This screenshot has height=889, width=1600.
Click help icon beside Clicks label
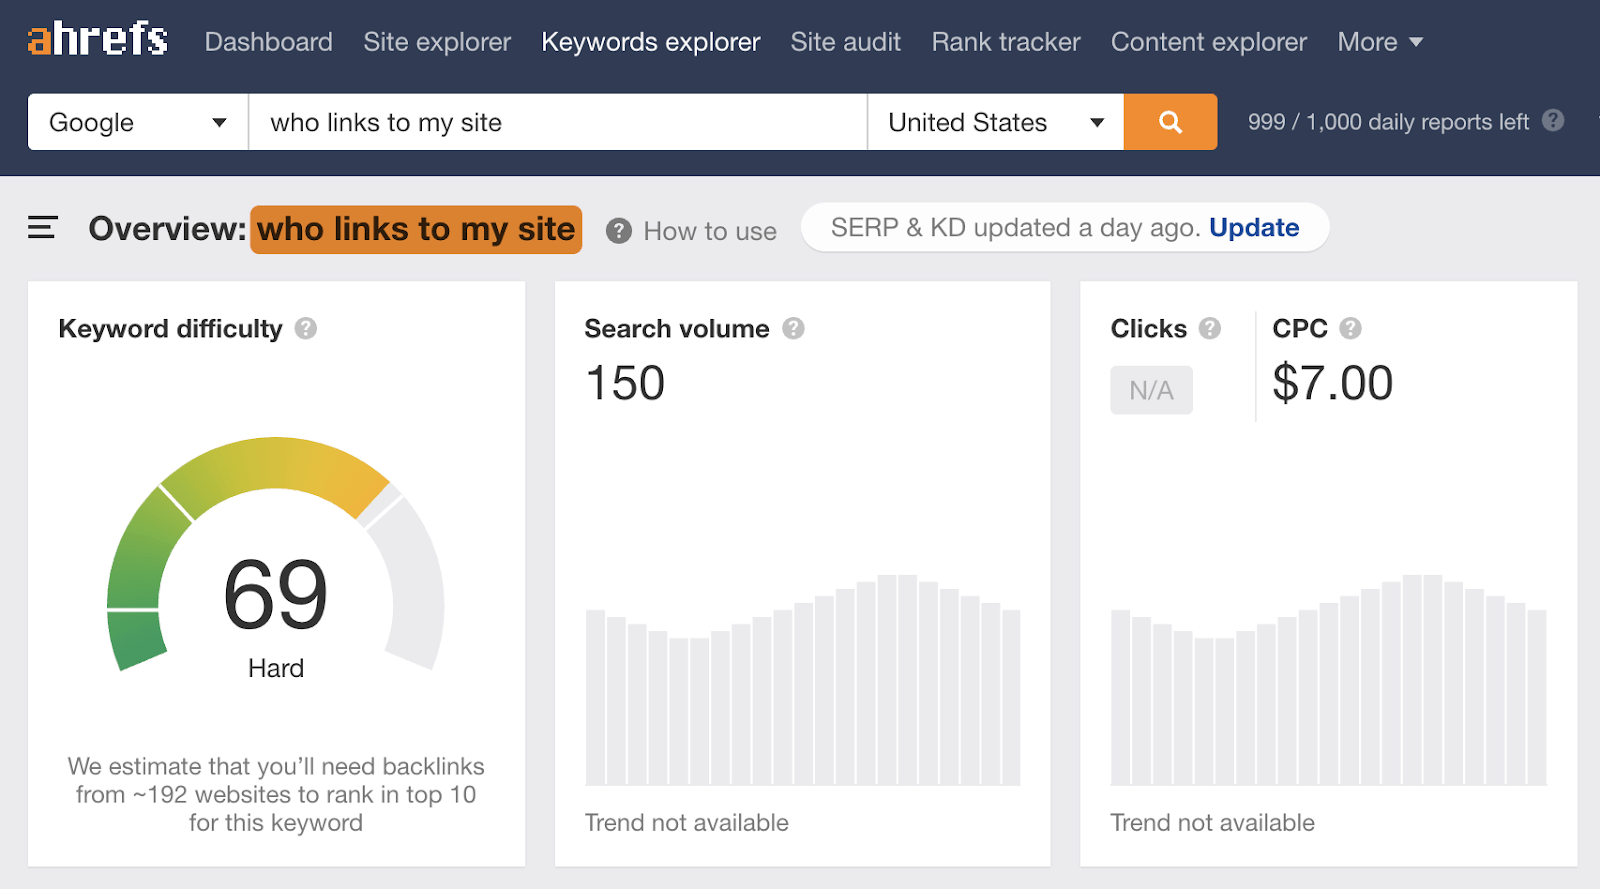1210,328
